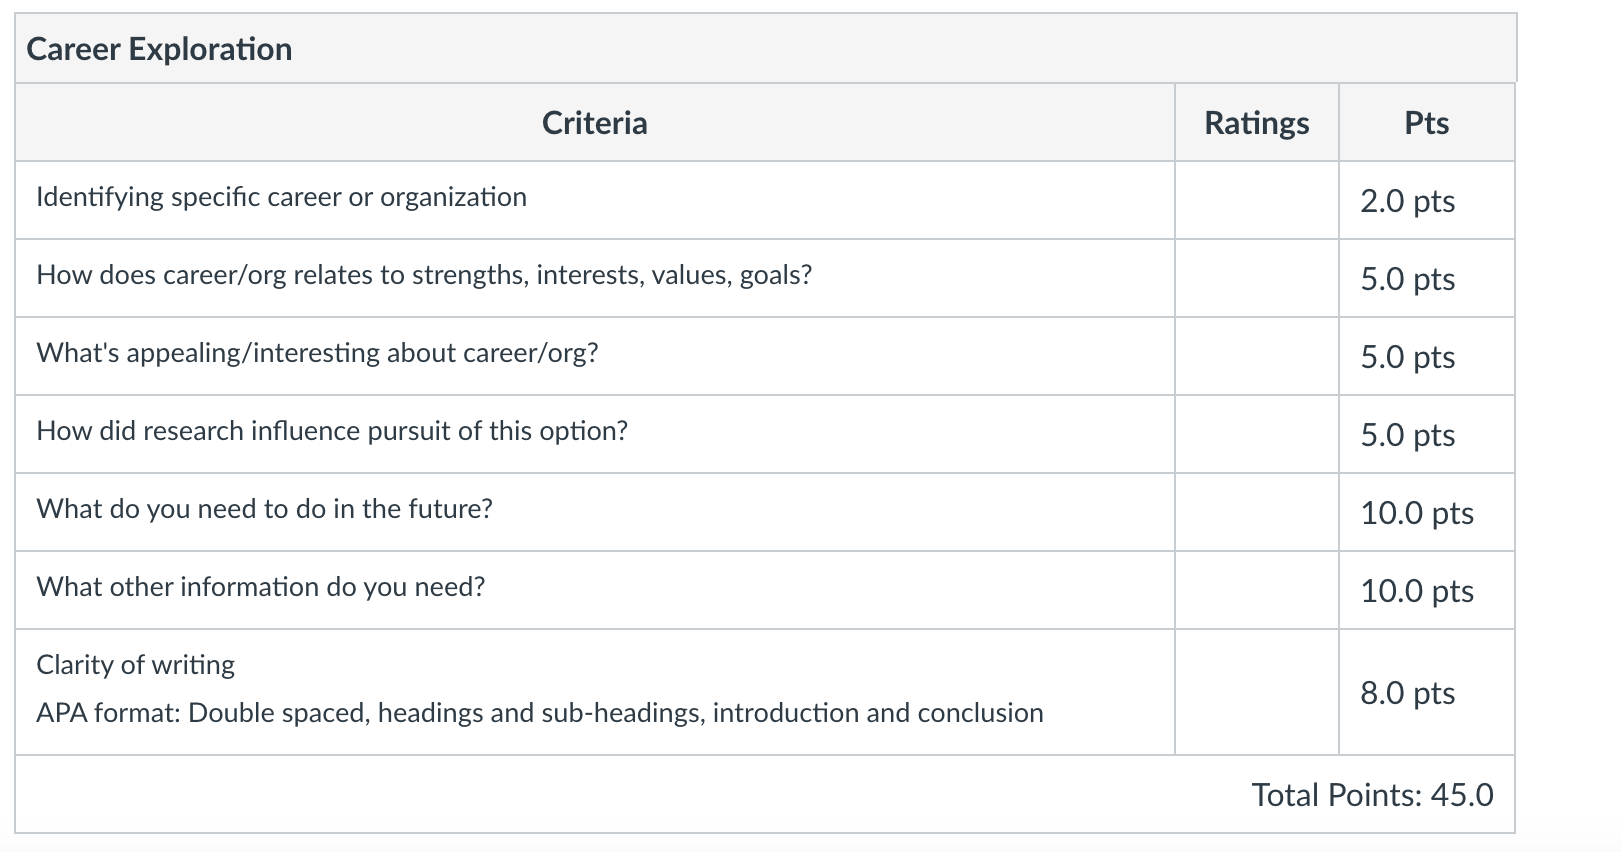
Task: Click the empty Ratings cell for Clarity of writing
Action: pyautogui.click(x=1256, y=692)
